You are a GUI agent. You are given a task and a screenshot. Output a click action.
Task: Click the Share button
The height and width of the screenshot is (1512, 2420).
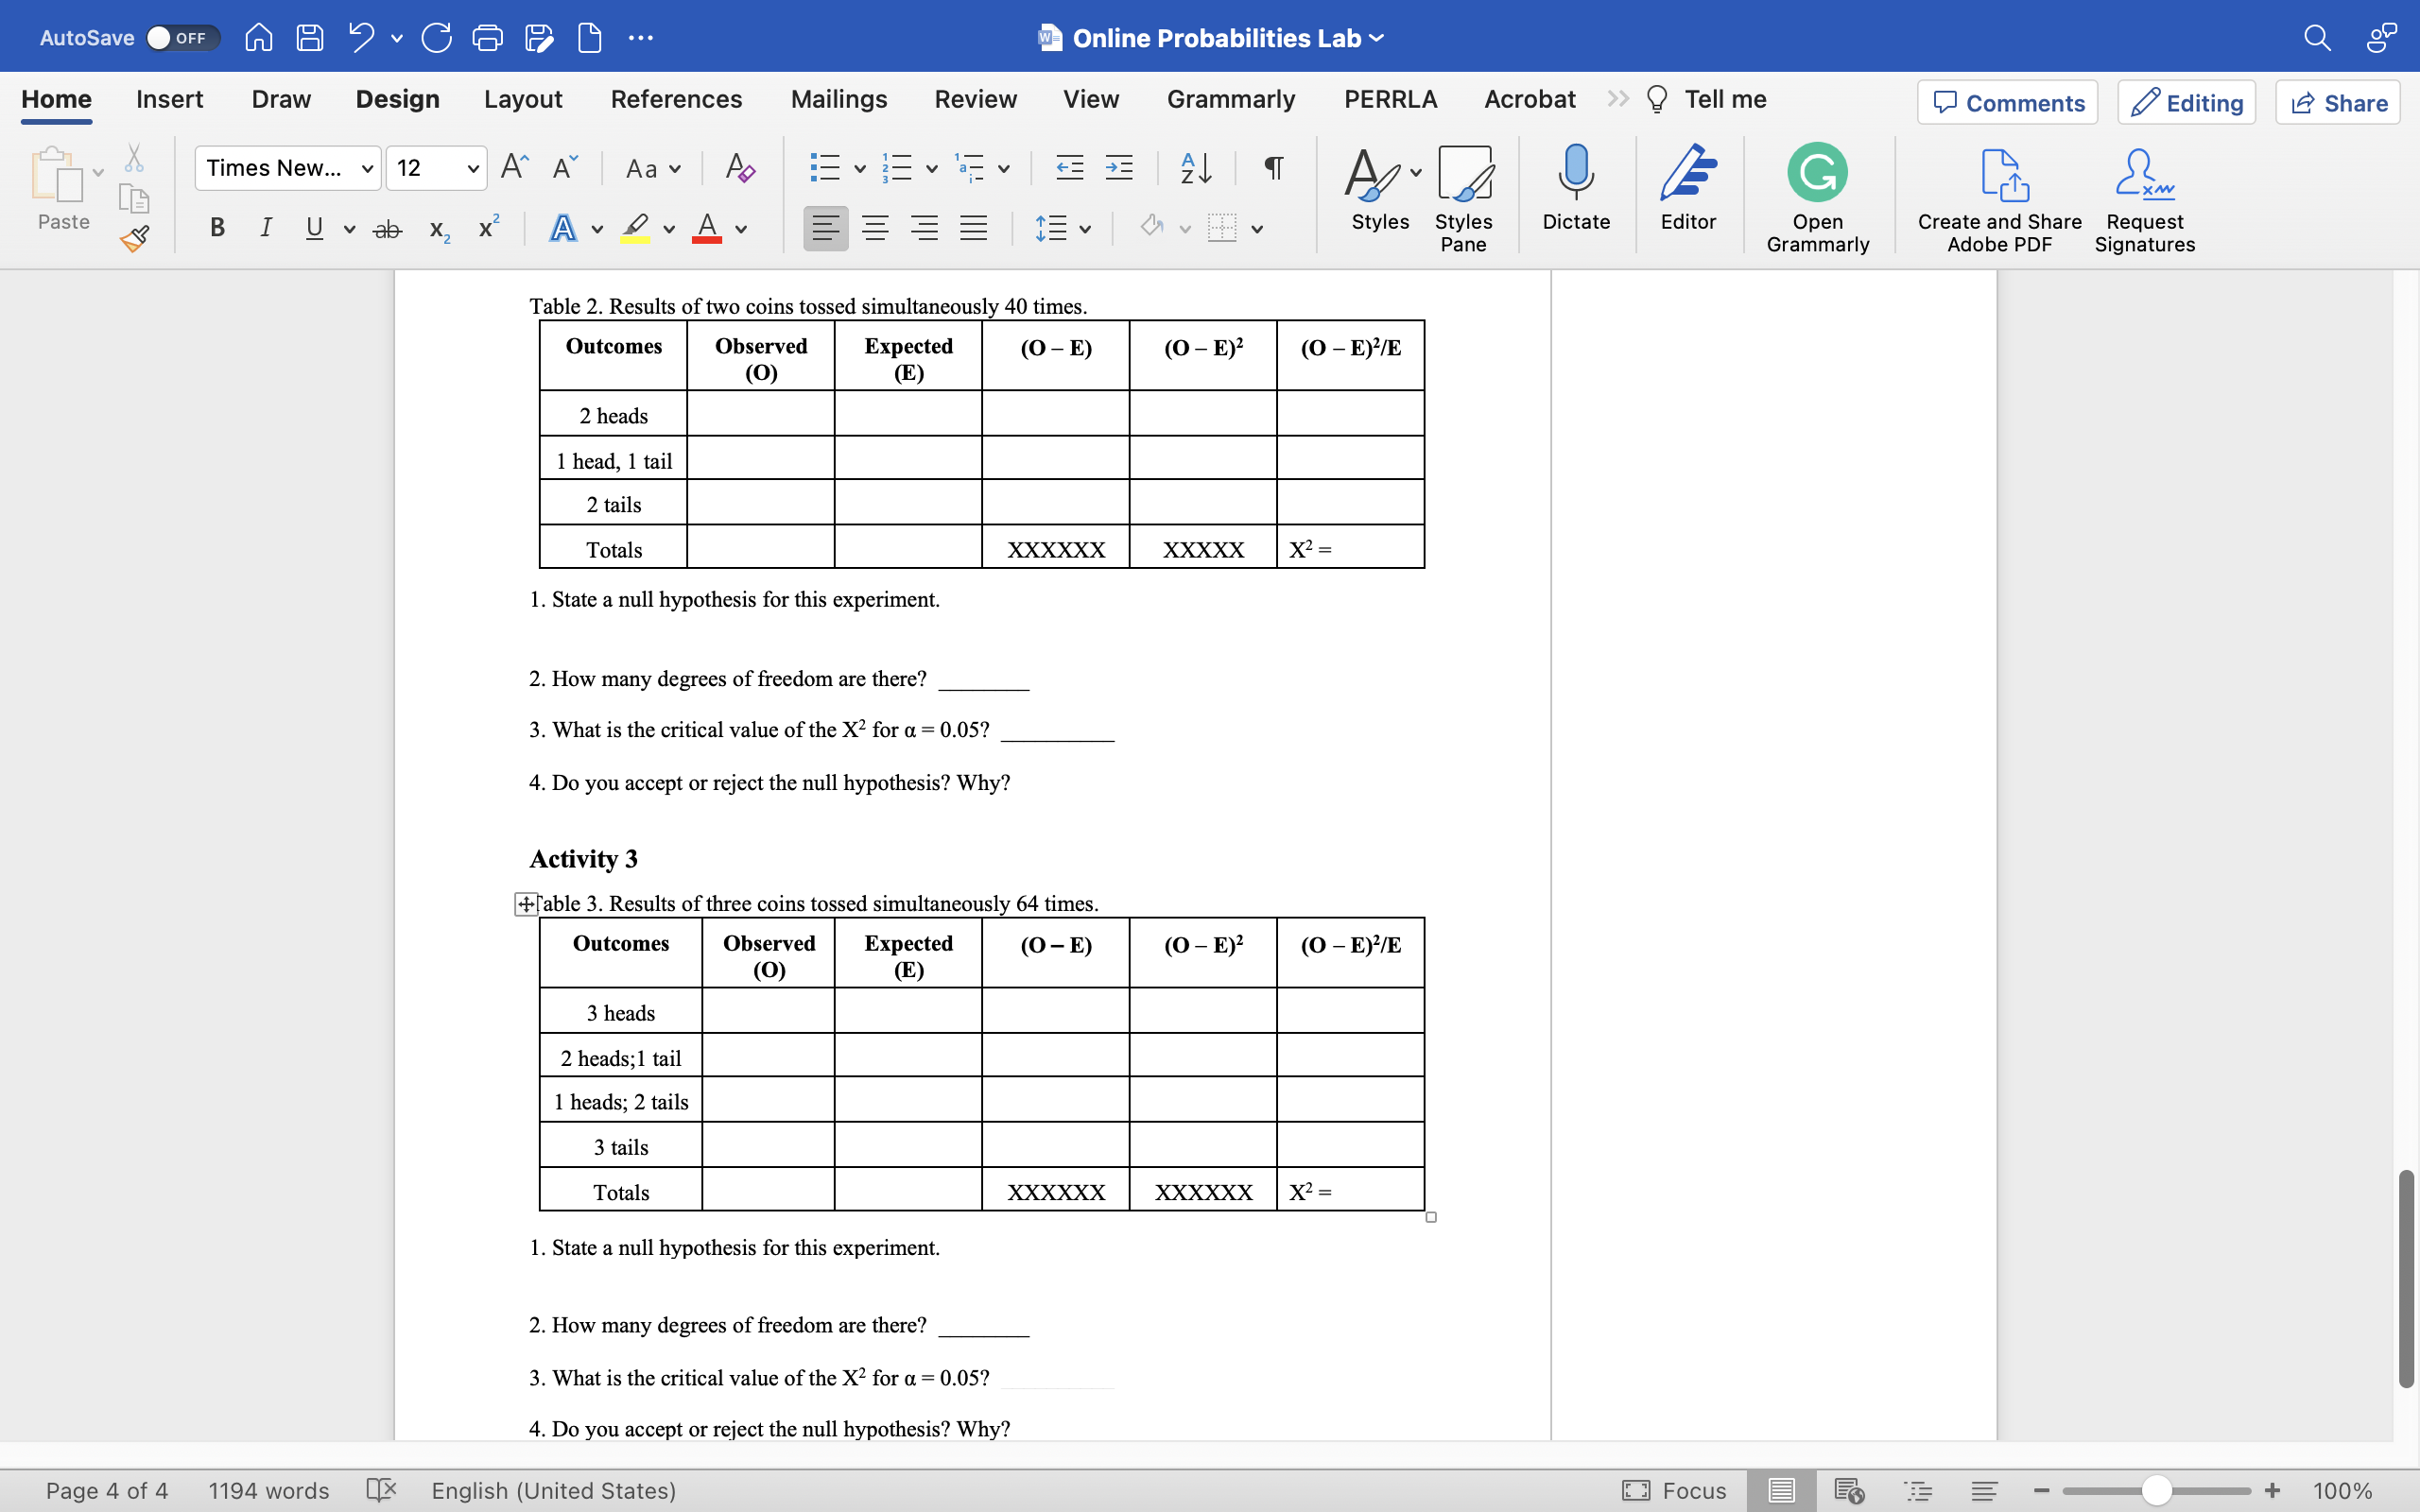click(x=2338, y=102)
